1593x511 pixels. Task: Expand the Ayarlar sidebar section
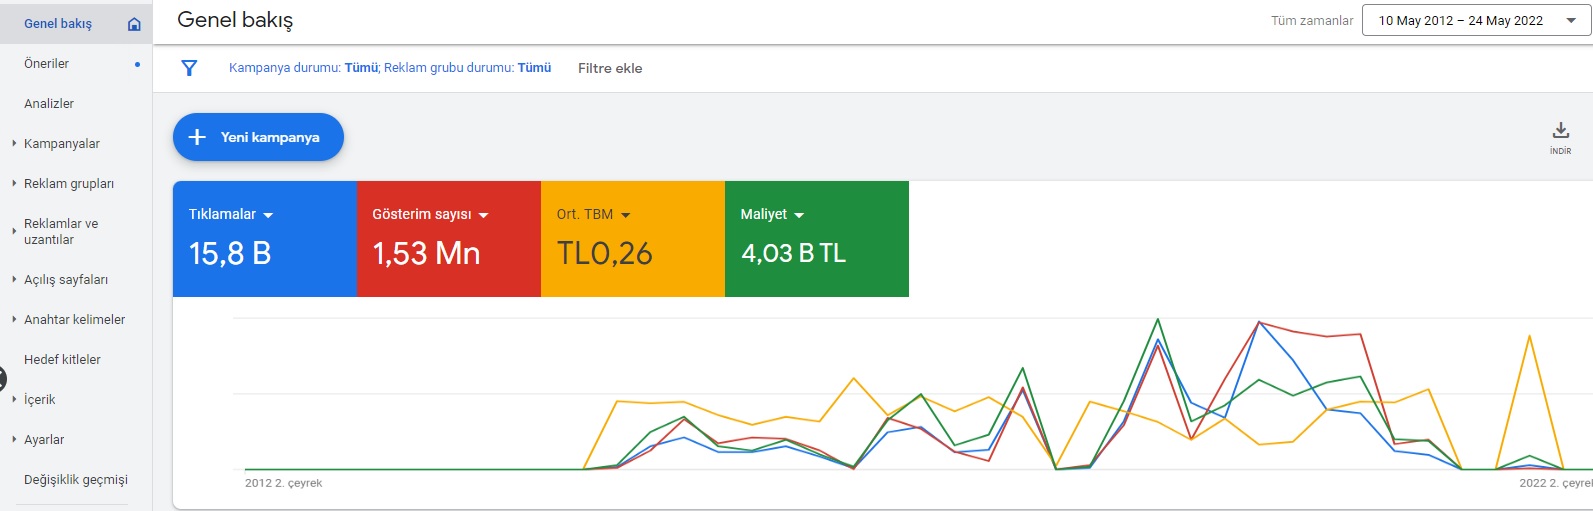[x=14, y=439]
